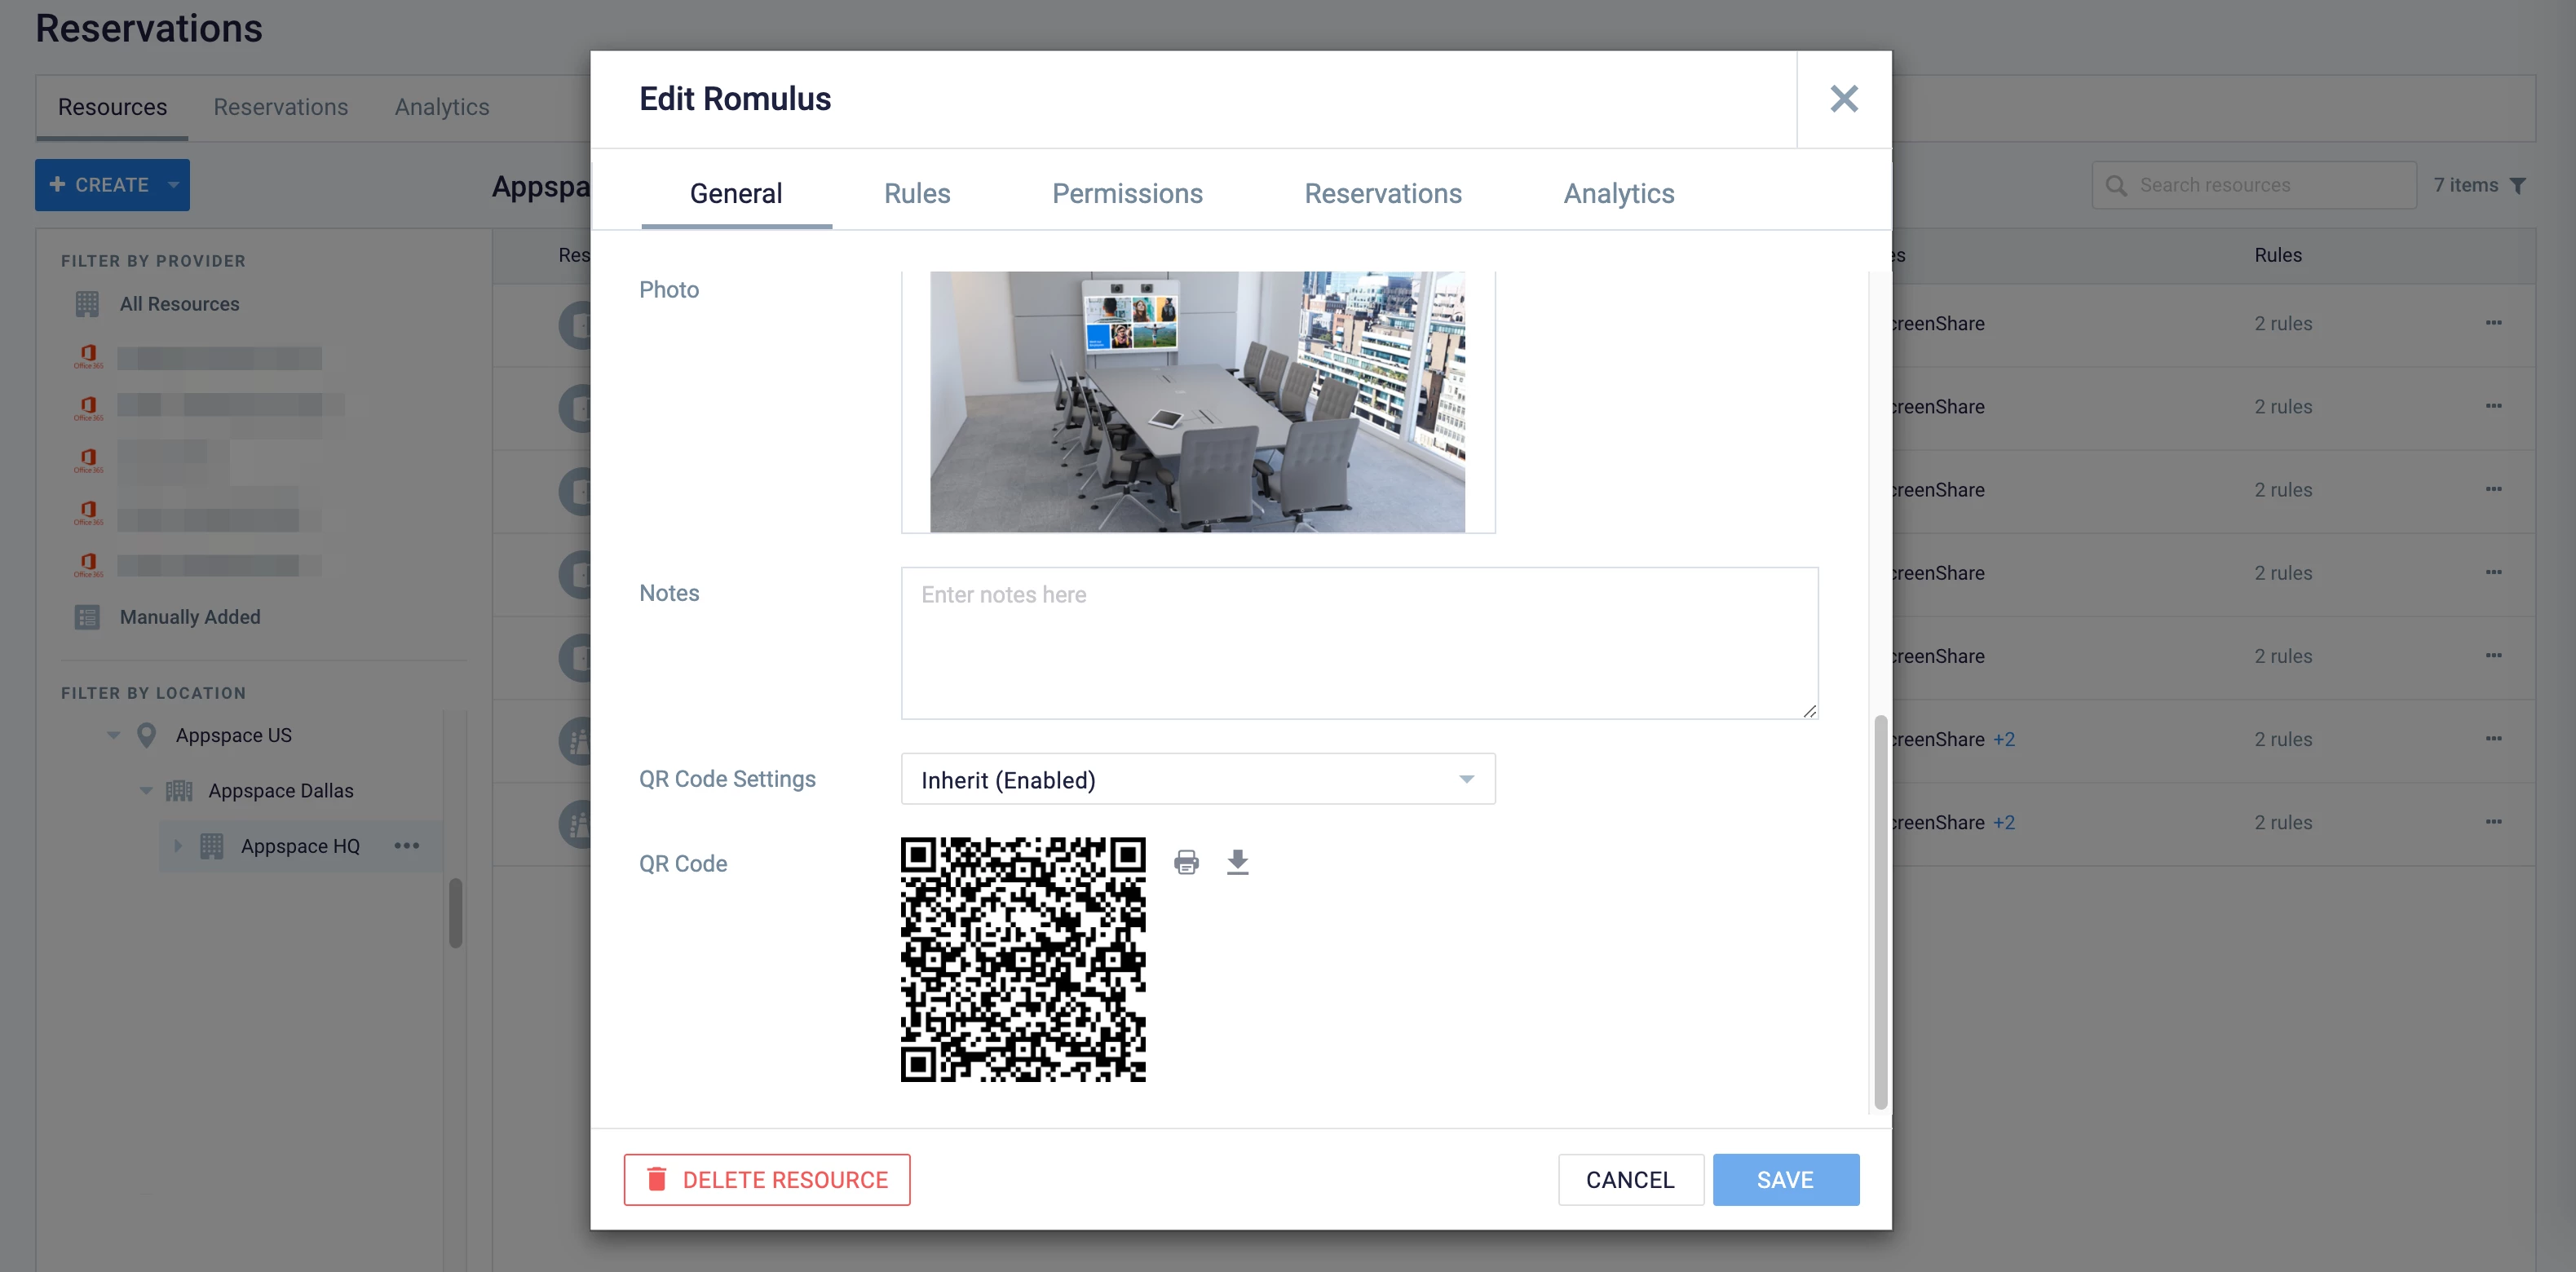Open the ellipsis menu in the first 2 rules row

(2493, 323)
